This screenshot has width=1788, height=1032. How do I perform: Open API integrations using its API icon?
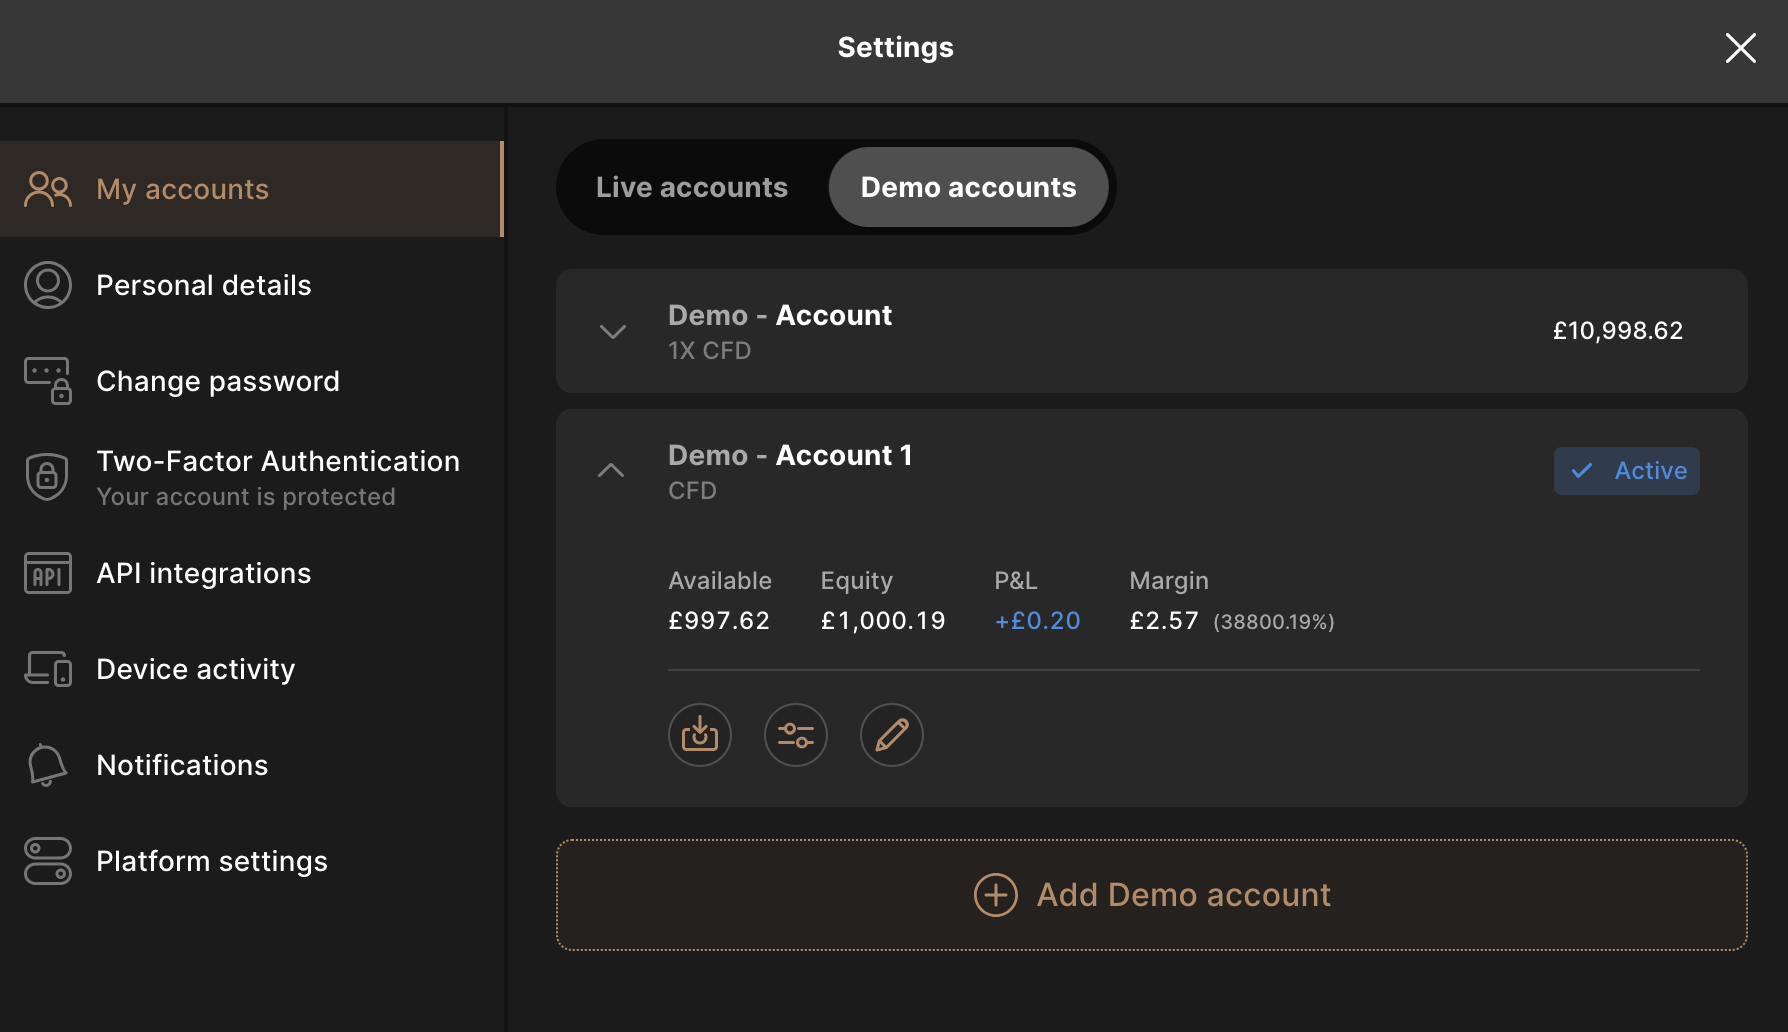(x=47, y=572)
